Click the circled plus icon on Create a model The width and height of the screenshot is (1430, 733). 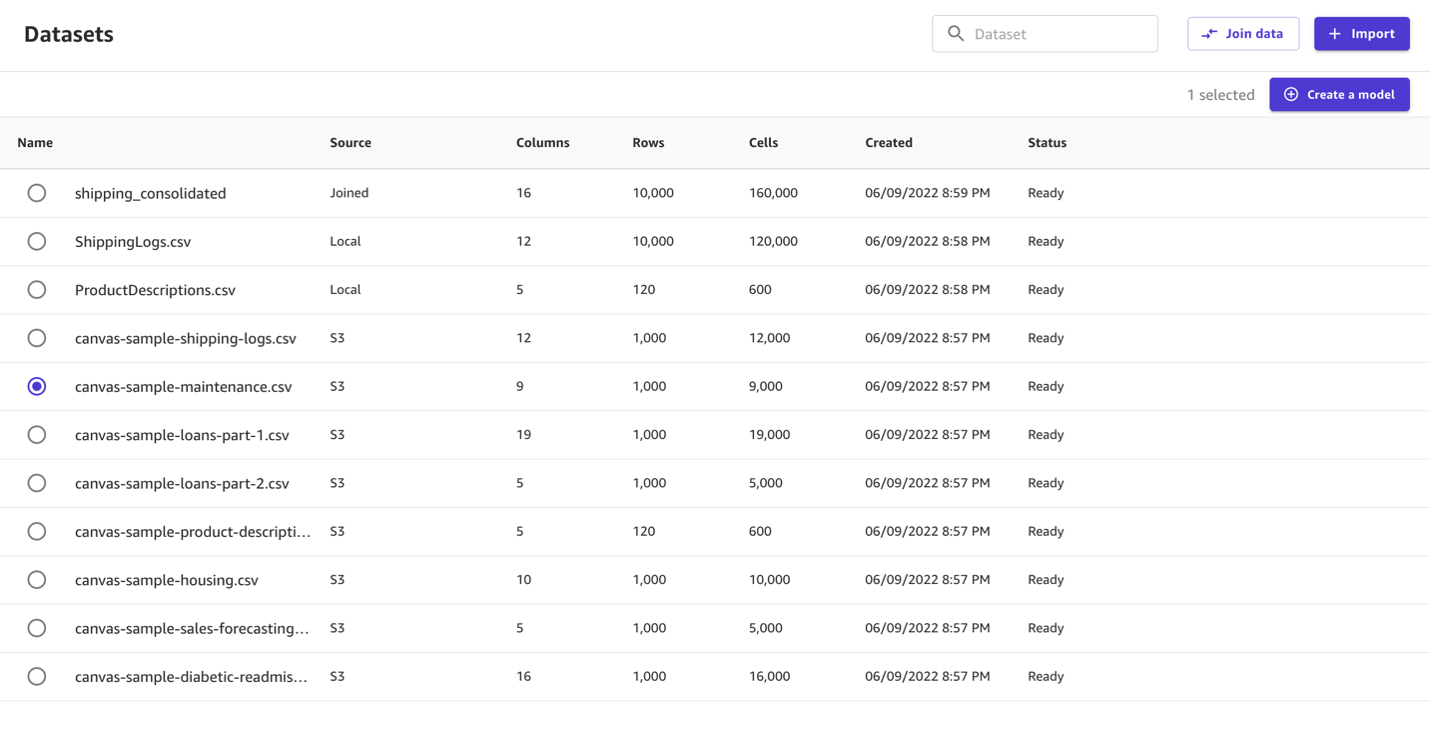point(1291,95)
